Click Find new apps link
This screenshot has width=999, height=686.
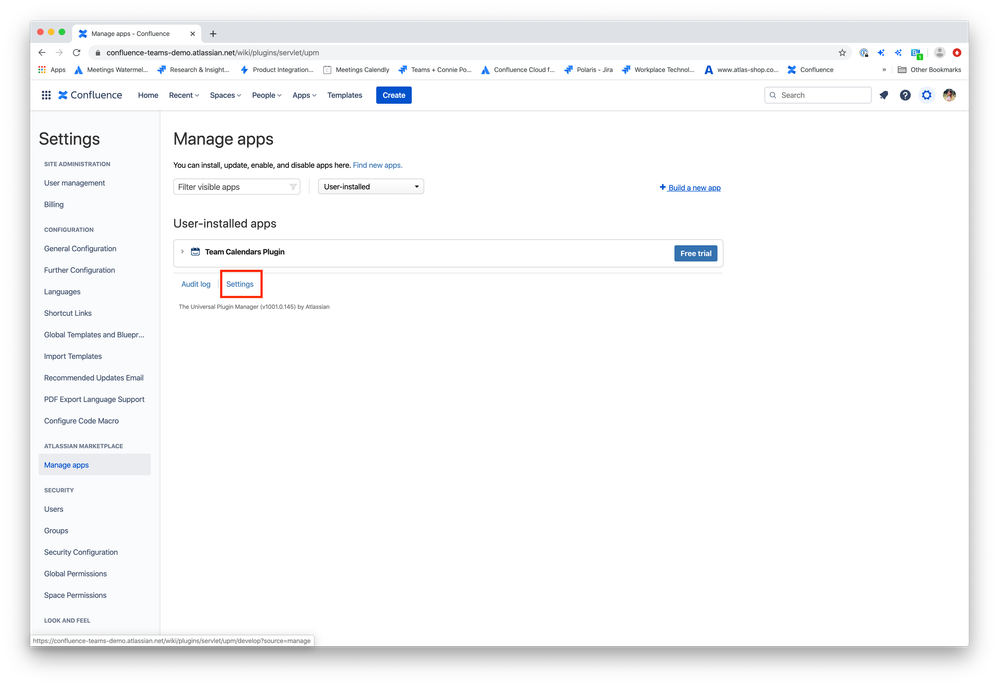click(377, 165)
